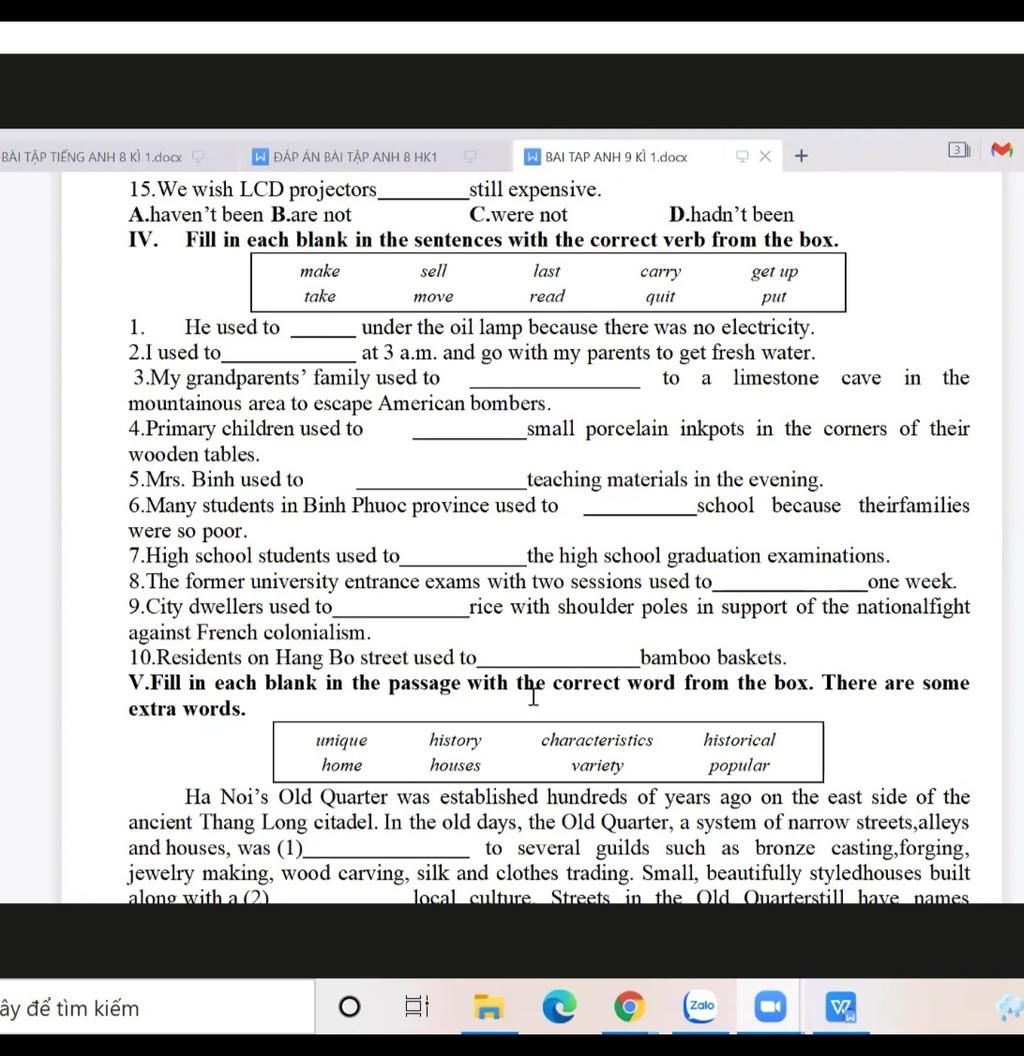Click answer option 'D.hadn't been'
Screen dimensions: 1024x1056
click(731, 214)
